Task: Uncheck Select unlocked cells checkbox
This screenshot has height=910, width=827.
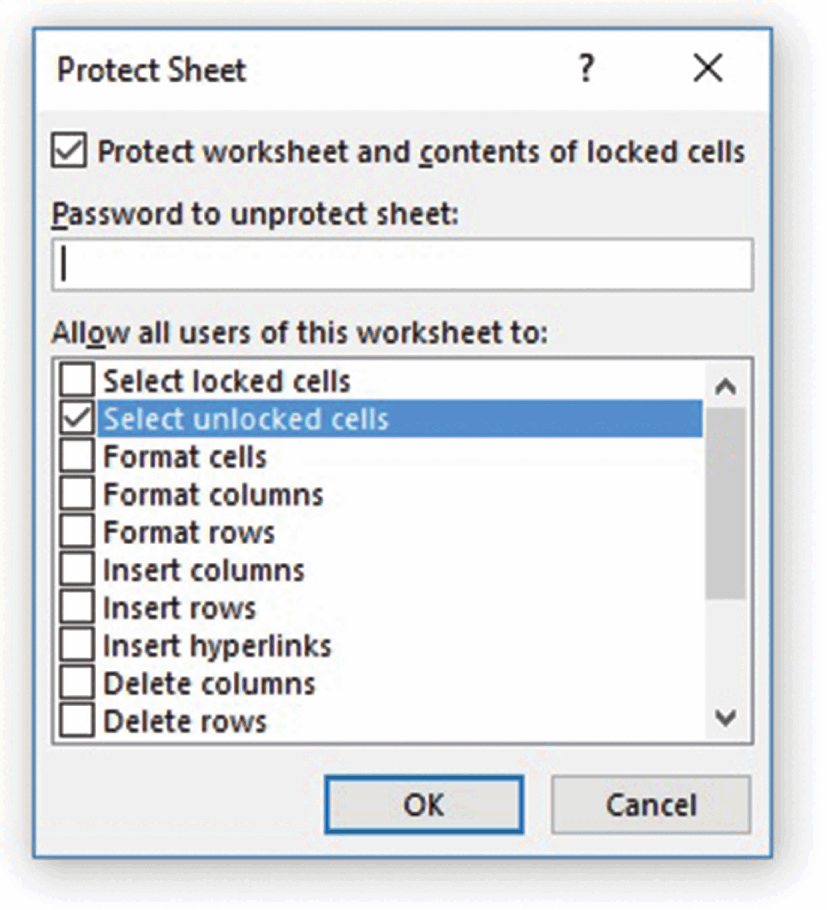Action: [77, 419]
